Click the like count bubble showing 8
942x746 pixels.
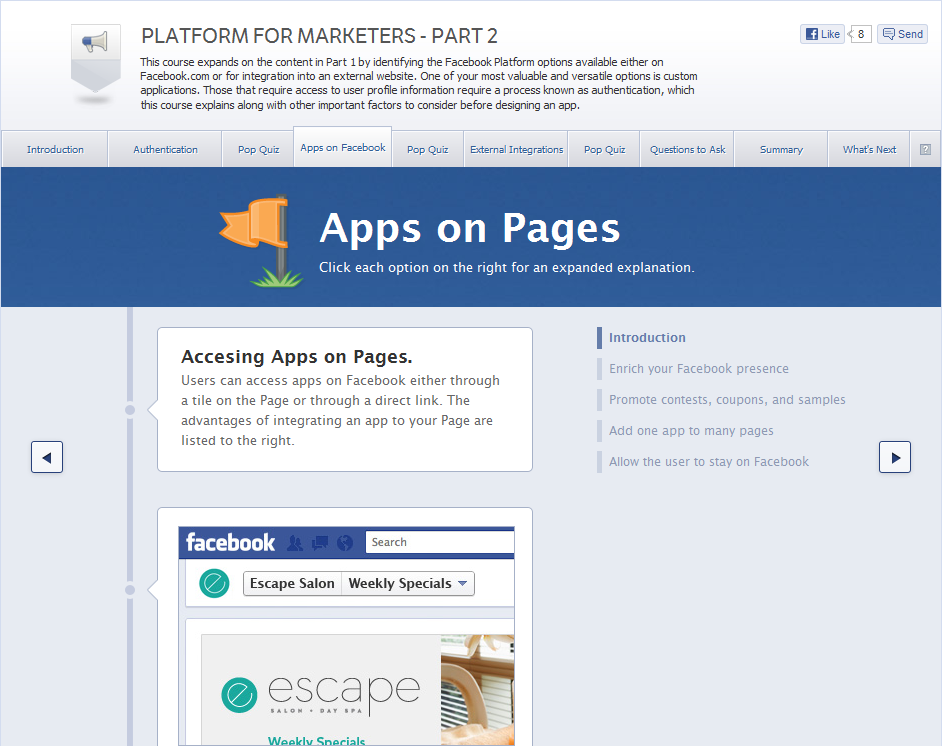pyautogui.click(x=860, y=34)
